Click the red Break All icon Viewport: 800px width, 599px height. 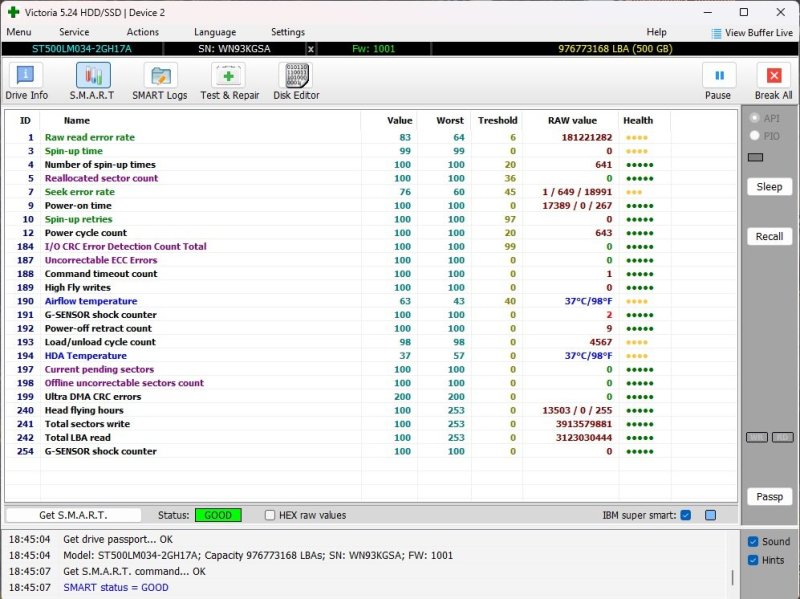pyautogui.click(x=773, y=77)
